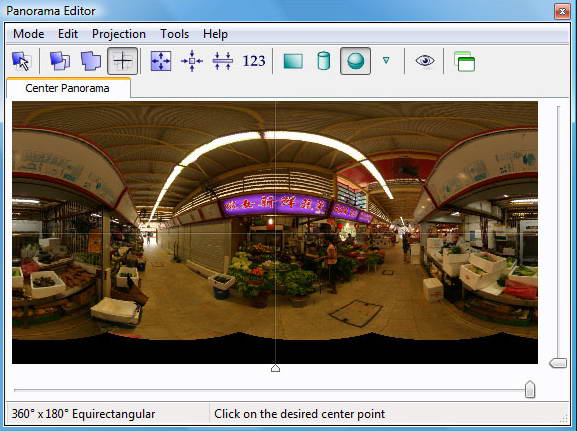Open the numerical transform 123 tool
Image resolution: width=577 pixels, height=431 pixels.
coord(254,61)
